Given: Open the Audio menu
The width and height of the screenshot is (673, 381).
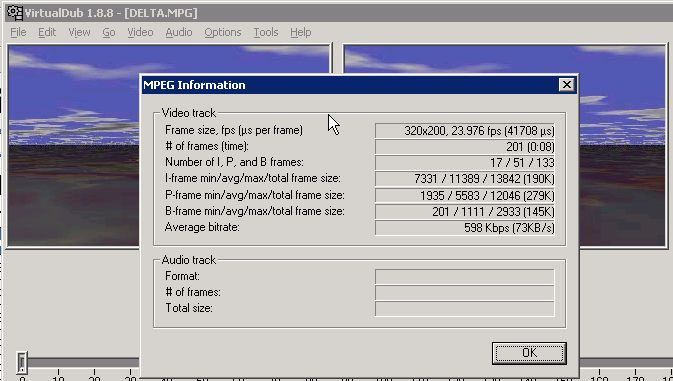Looking at the screenshot, I should pyautogui.click(x=179, y=32).
